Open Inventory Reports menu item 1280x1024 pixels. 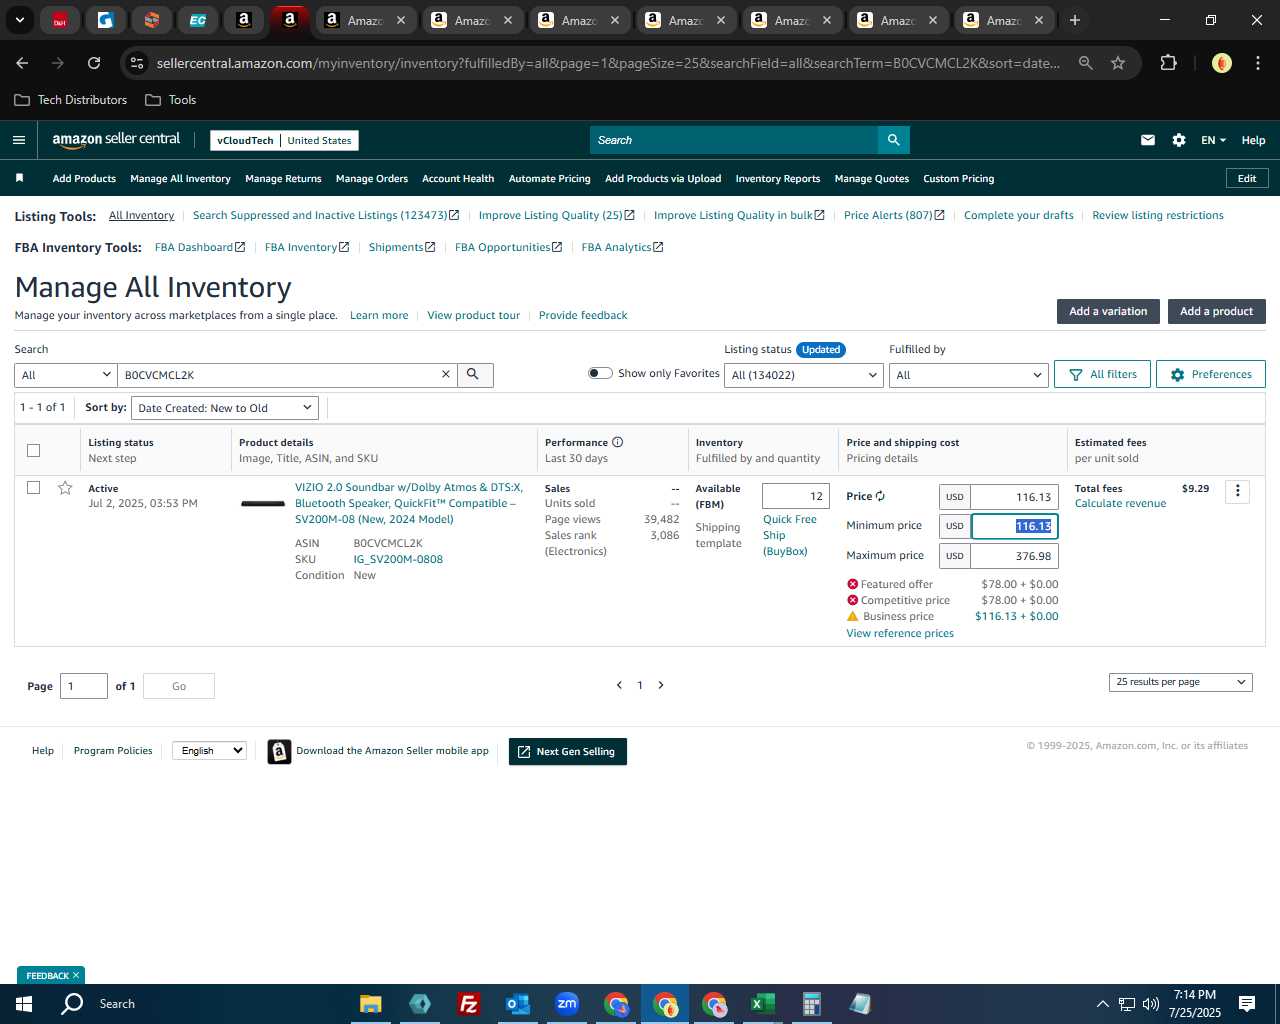click(777, 179)
